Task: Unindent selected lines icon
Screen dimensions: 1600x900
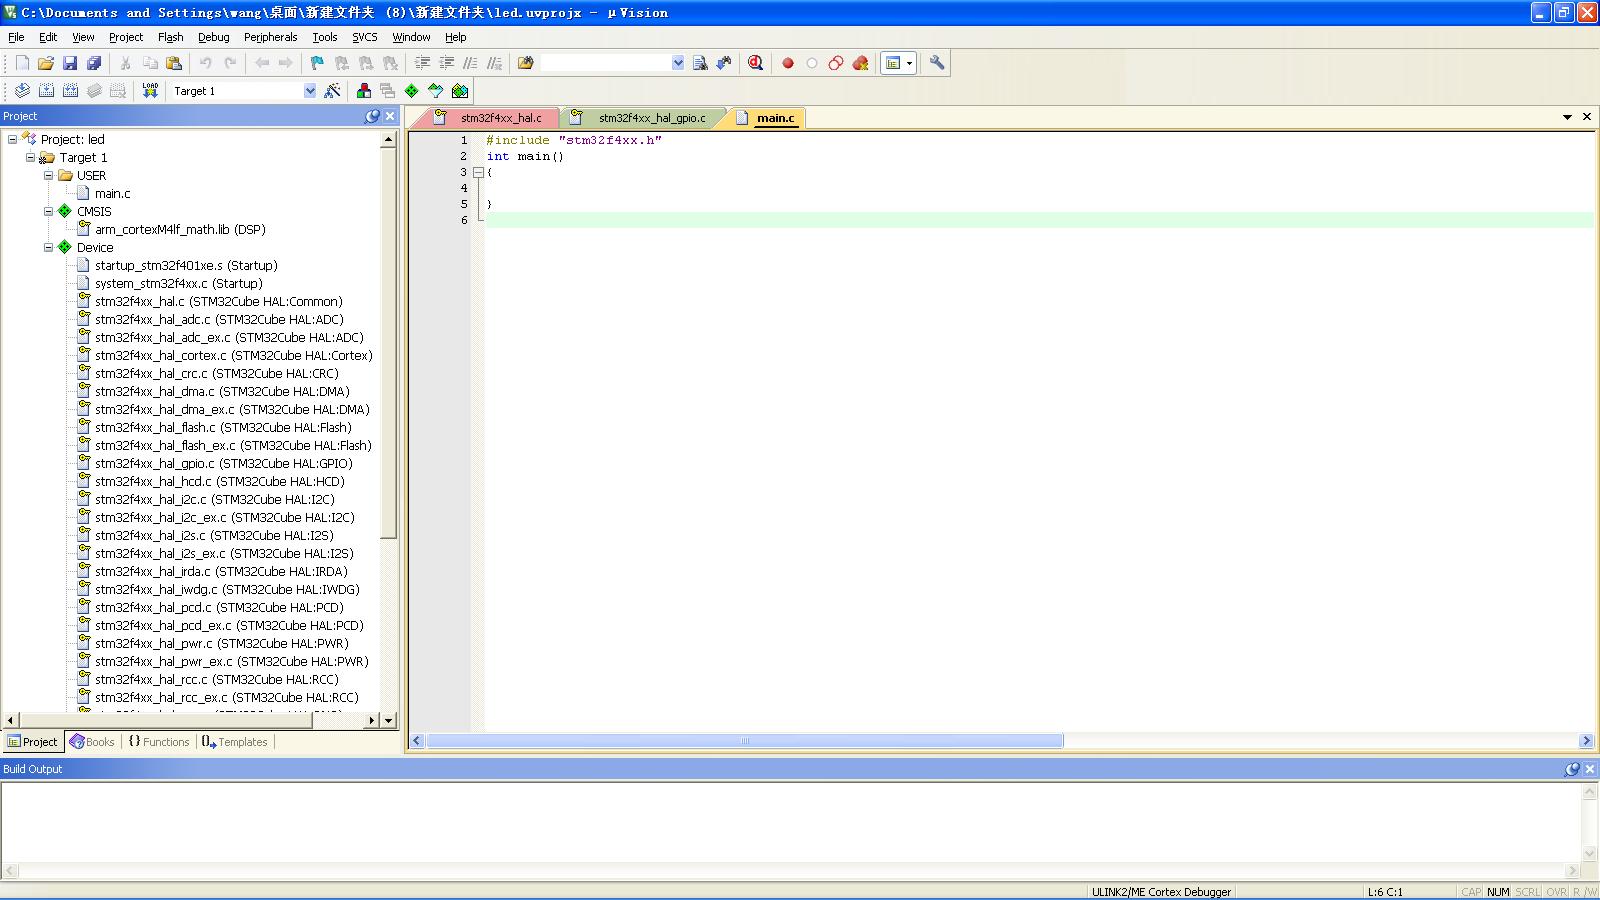Action: (446, 63)
